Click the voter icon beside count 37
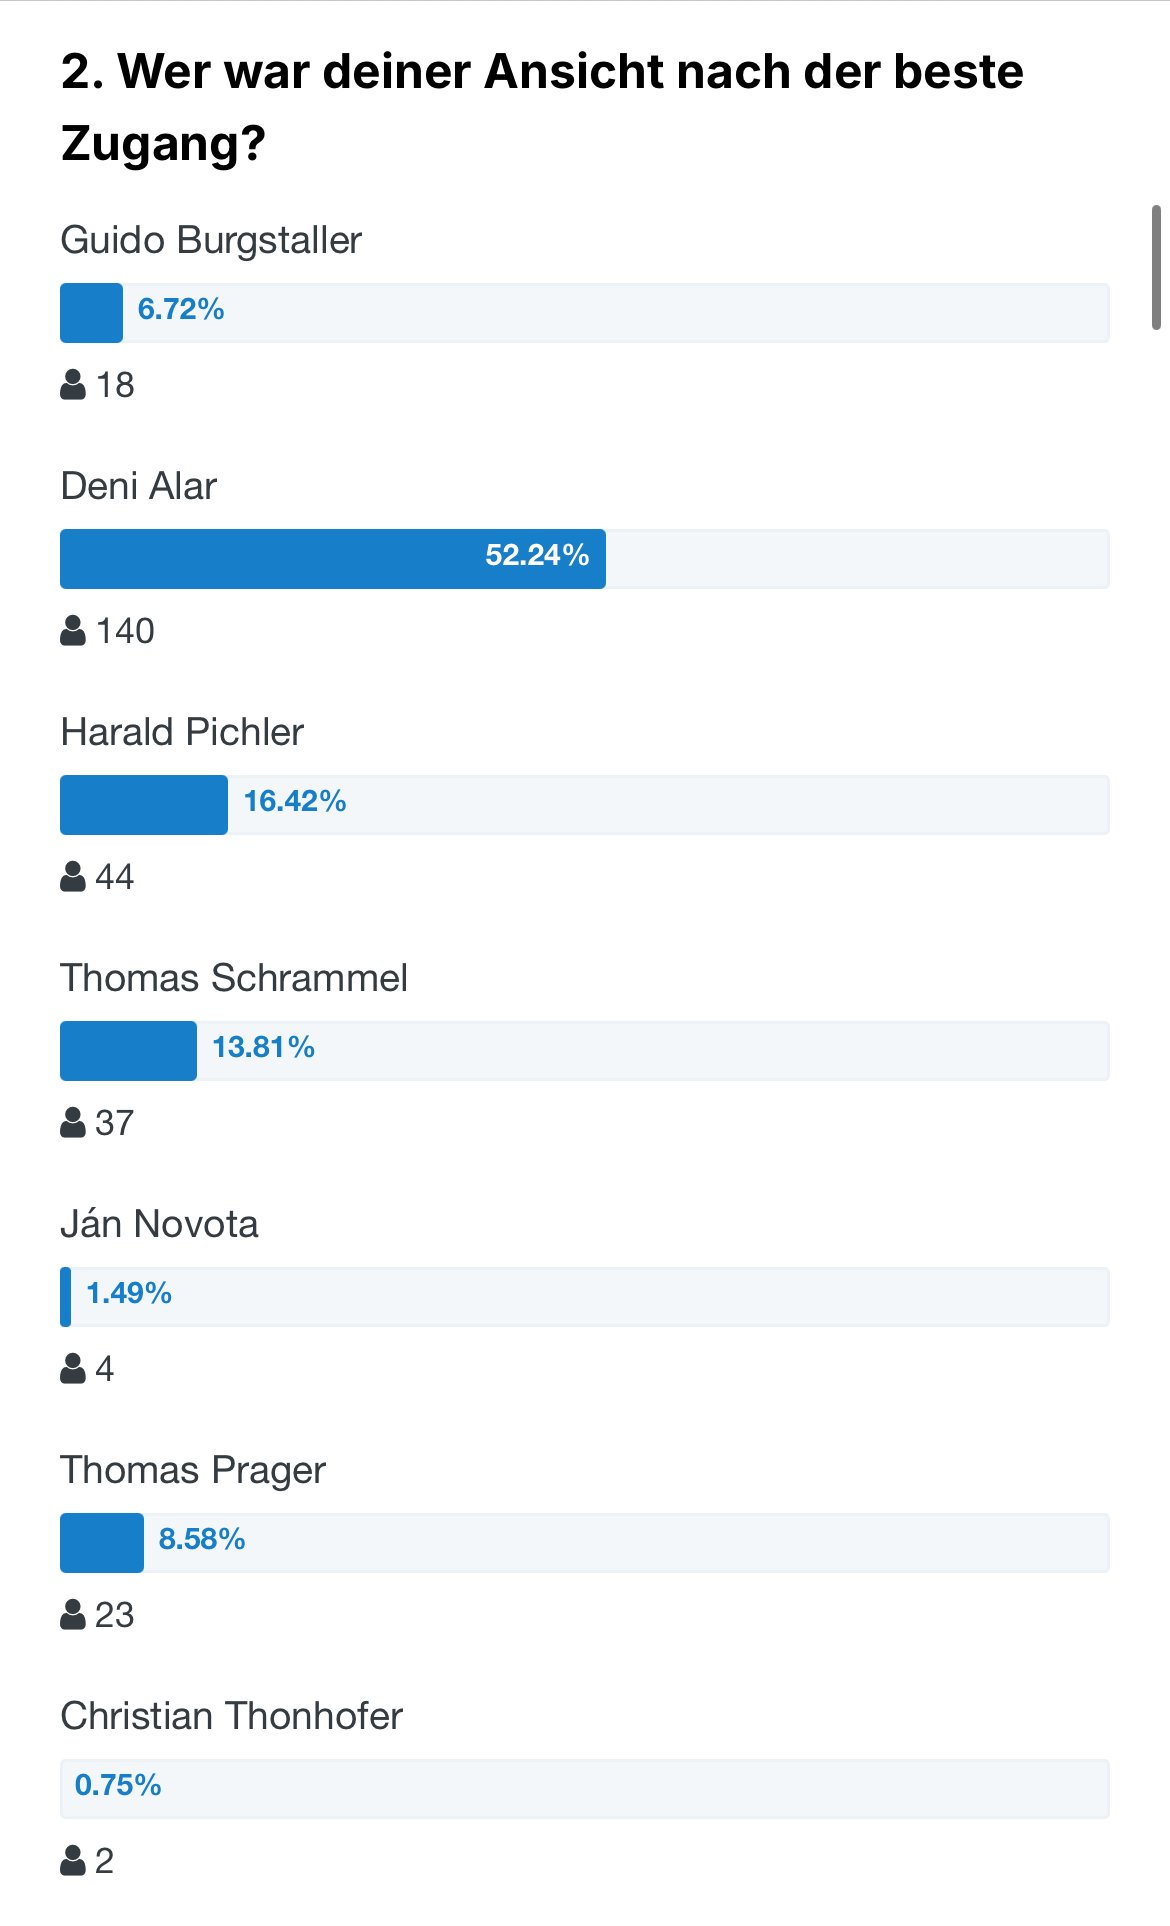Screen dimensions: 1170x1926 point(73,1122)
